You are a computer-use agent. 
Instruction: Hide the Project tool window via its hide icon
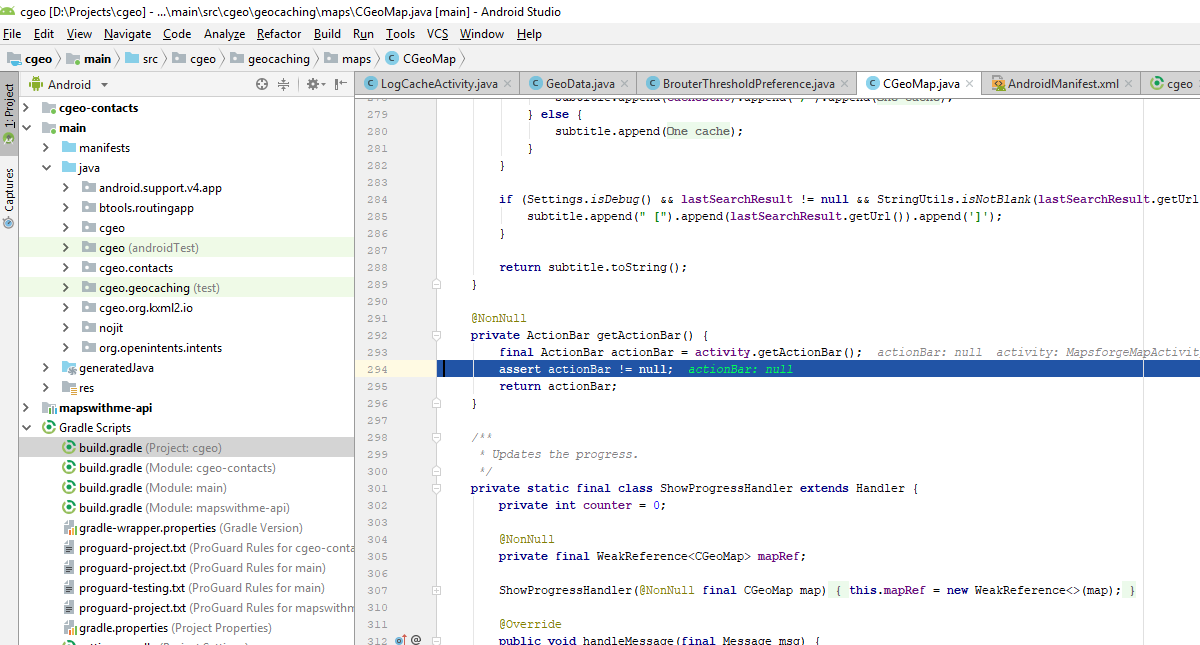[341, 83]
